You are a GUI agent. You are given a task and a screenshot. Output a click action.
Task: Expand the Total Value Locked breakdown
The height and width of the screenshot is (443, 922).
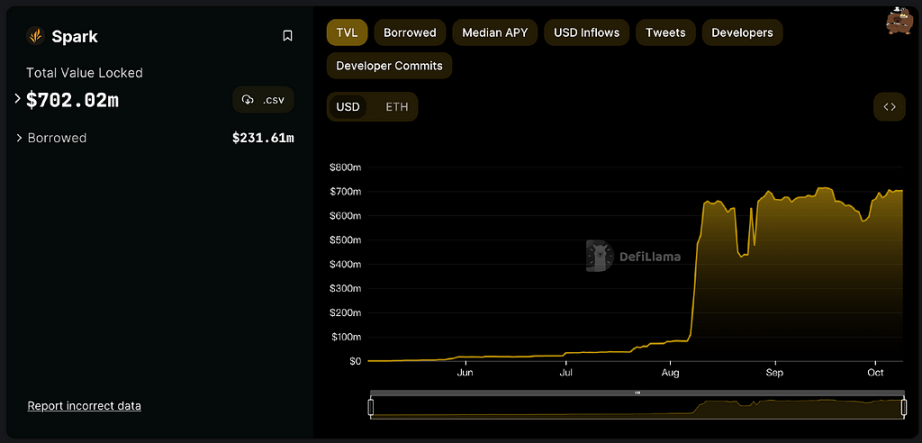[18, 99]
